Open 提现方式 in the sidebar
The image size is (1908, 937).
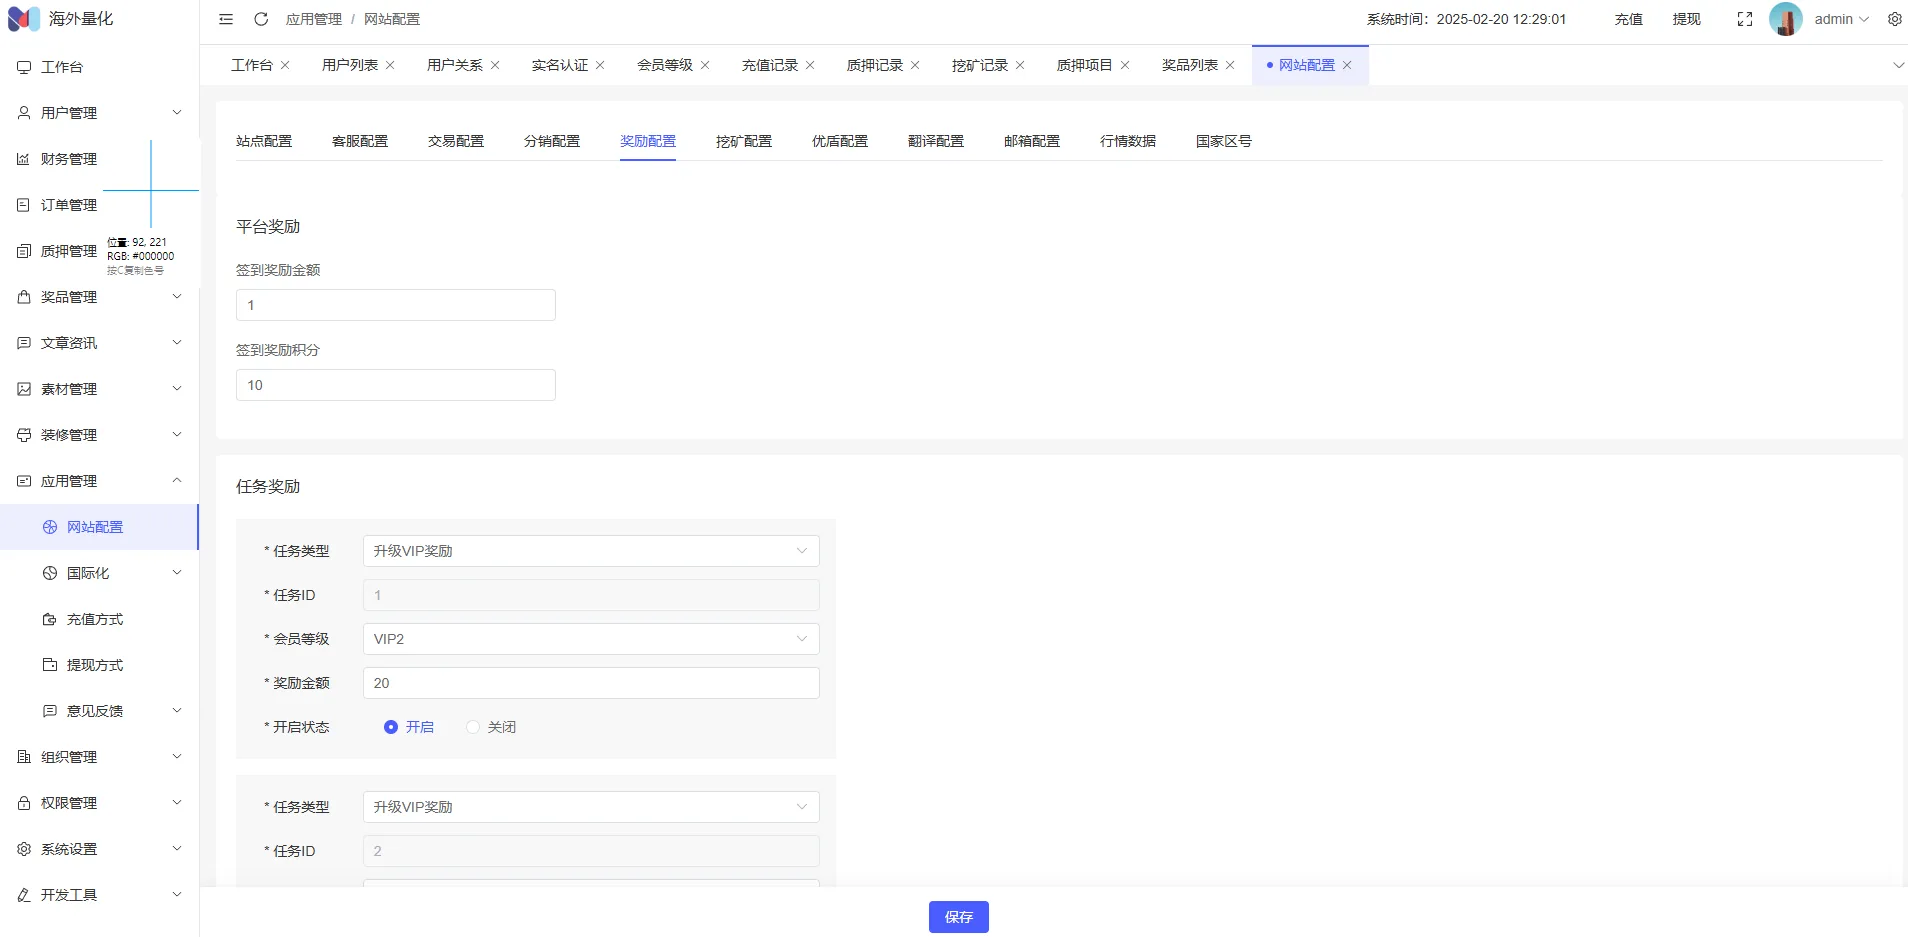tap(95, 665)
